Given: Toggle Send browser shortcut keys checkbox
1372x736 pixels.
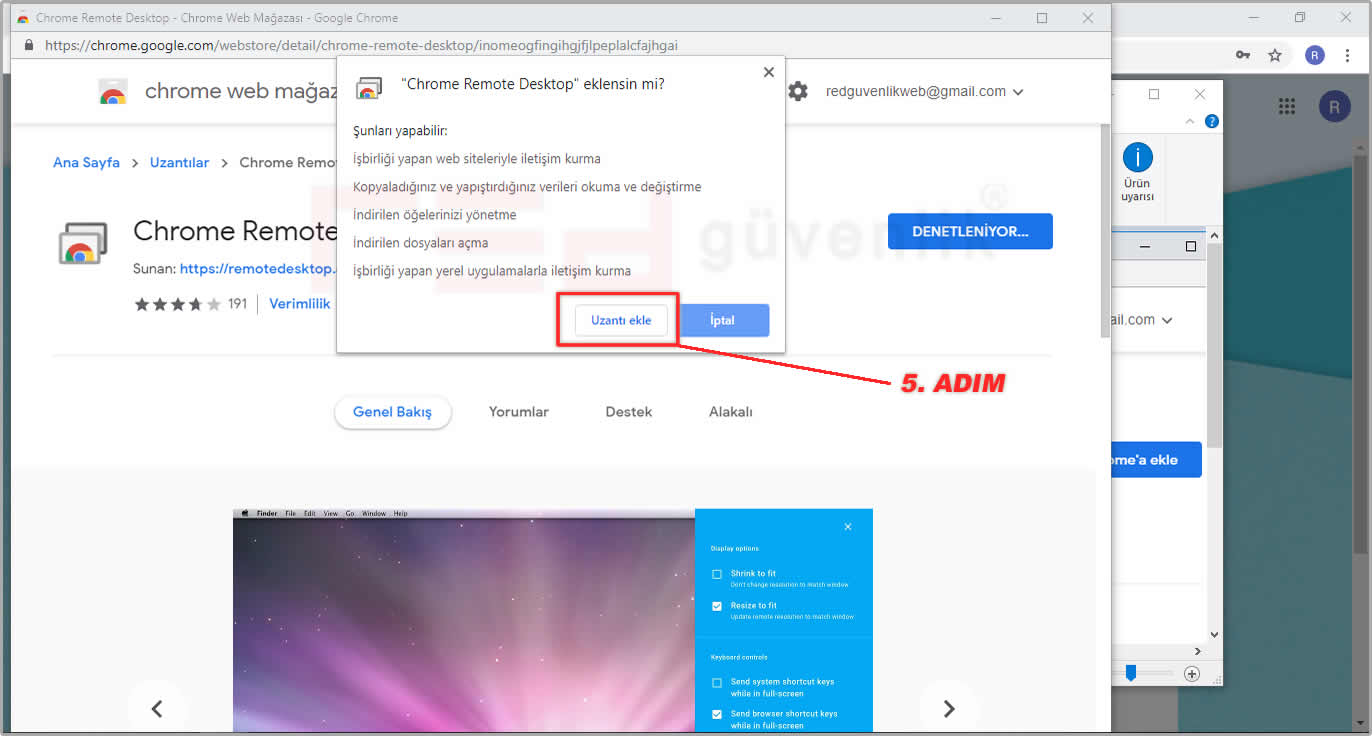Looking at the screenshot, I should click(x=717, y=714).
